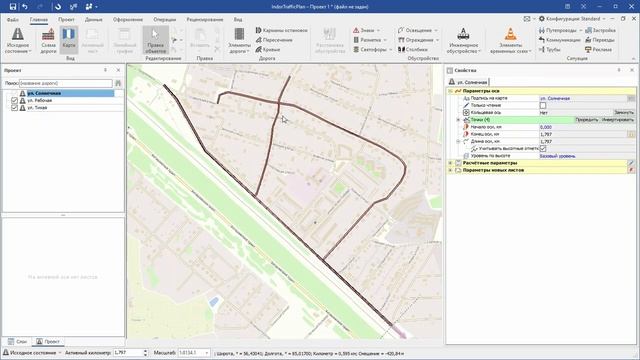Choose Кривые in the Дорога group

[x=268, y=49]
